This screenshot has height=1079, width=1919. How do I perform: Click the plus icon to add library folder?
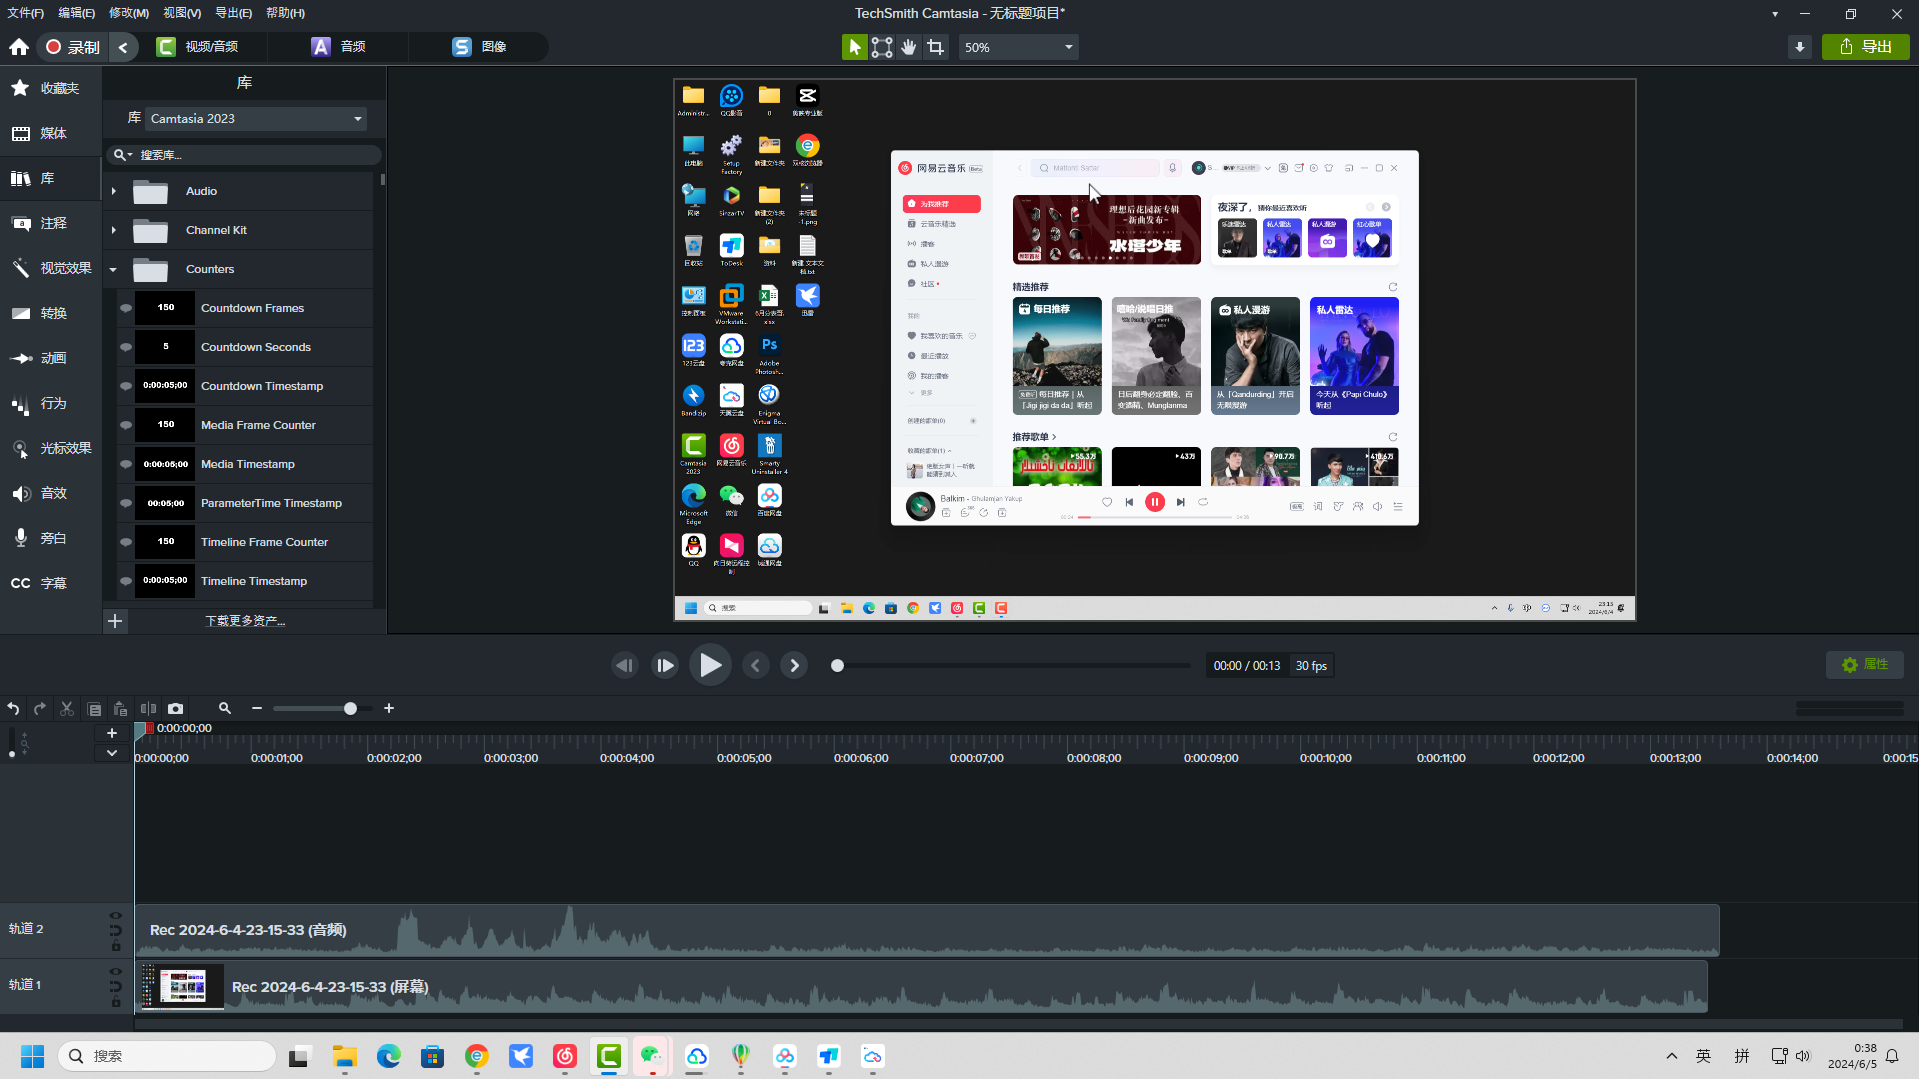click(115, 621)
